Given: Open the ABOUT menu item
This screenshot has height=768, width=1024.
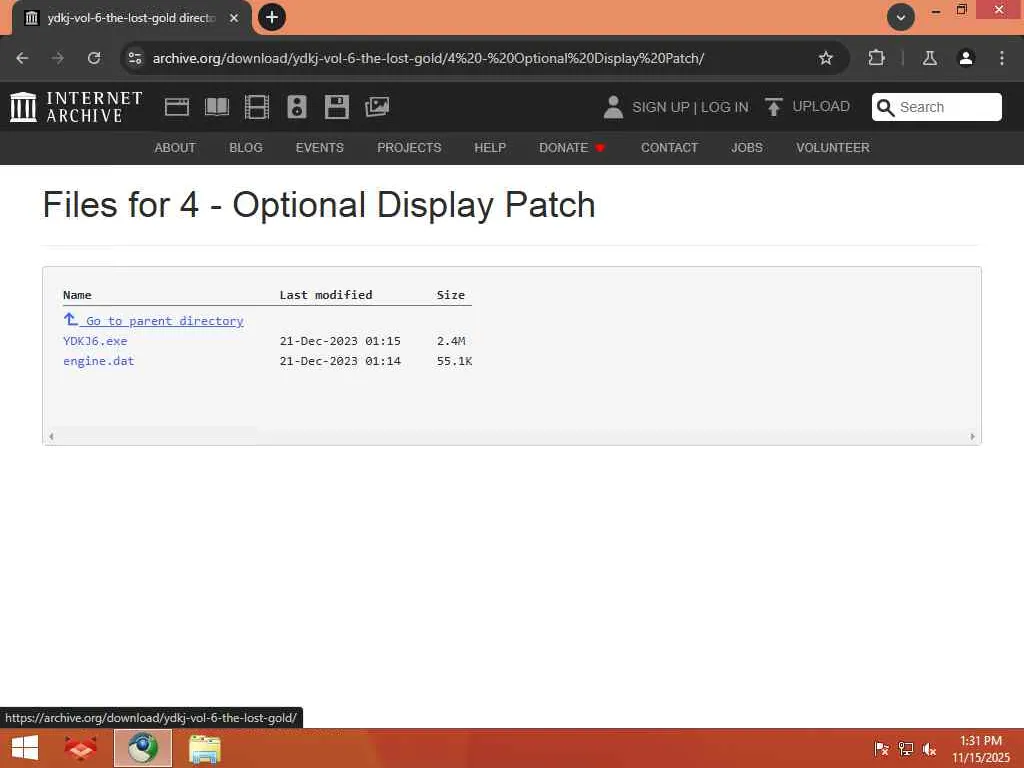Looking at the screenshot, I should tap(175, 148).
